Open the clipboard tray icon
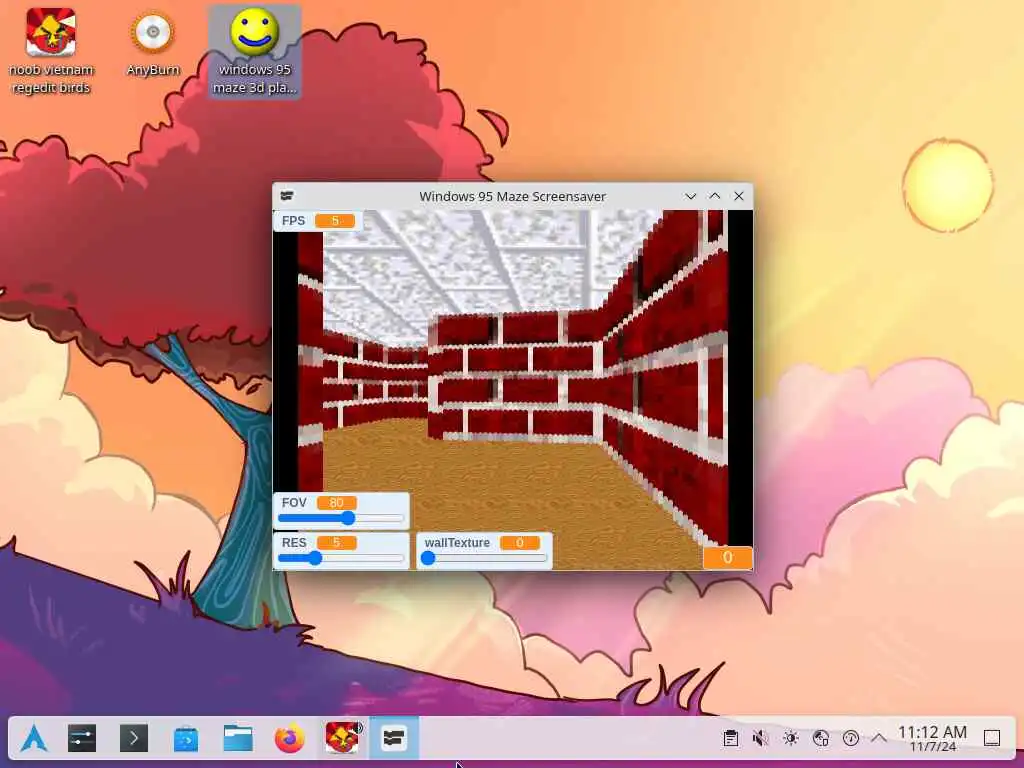Screen dimensions: 1024x768 731,739
